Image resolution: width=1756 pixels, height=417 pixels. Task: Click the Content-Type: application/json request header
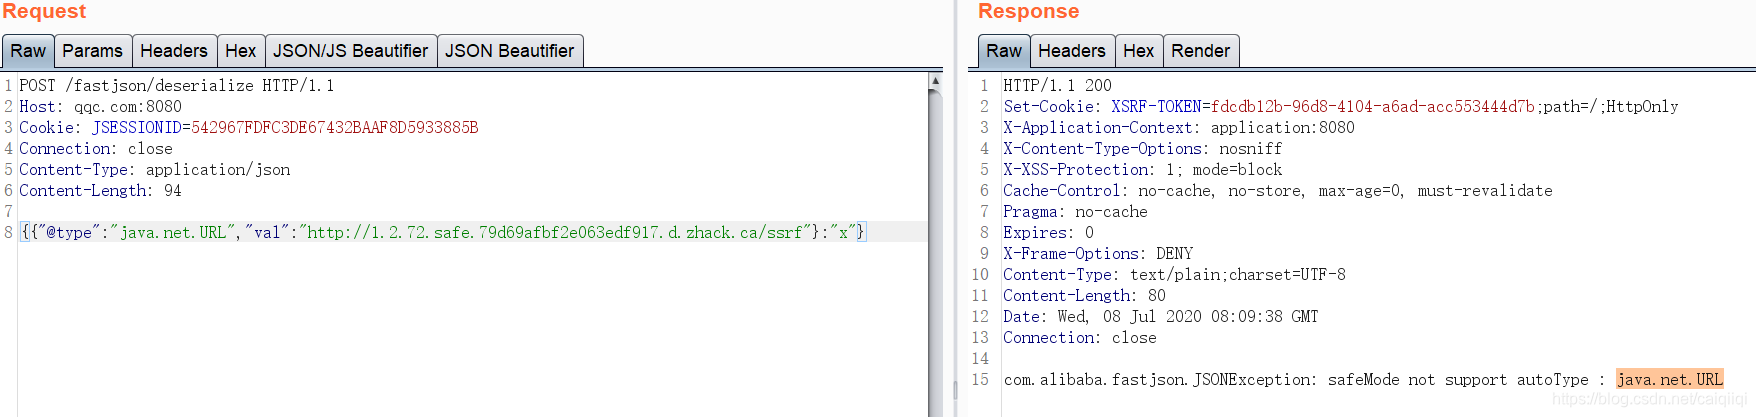(155, 170)
